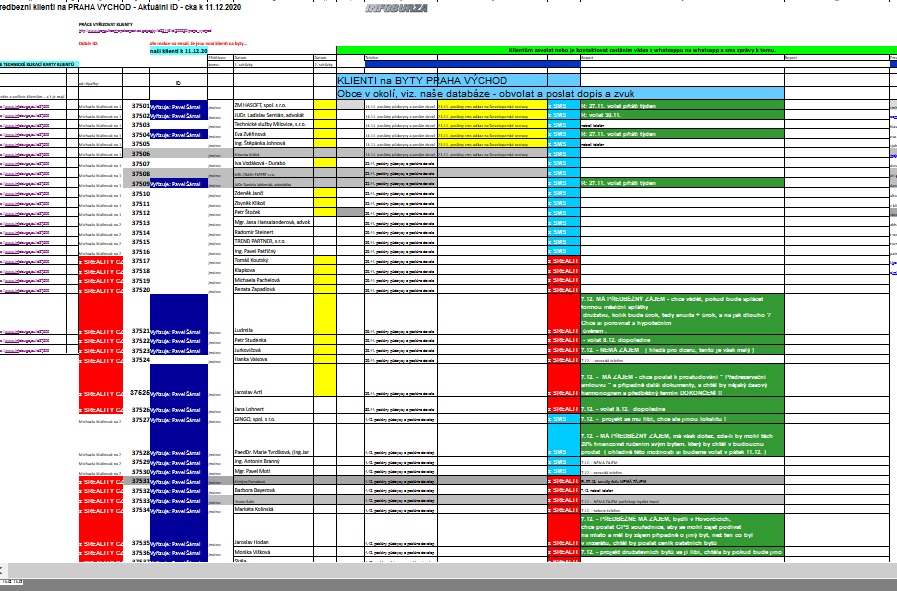Click the horizontal scrollbar track at bottom
This screenshot has height=591, width=897.
451,570
